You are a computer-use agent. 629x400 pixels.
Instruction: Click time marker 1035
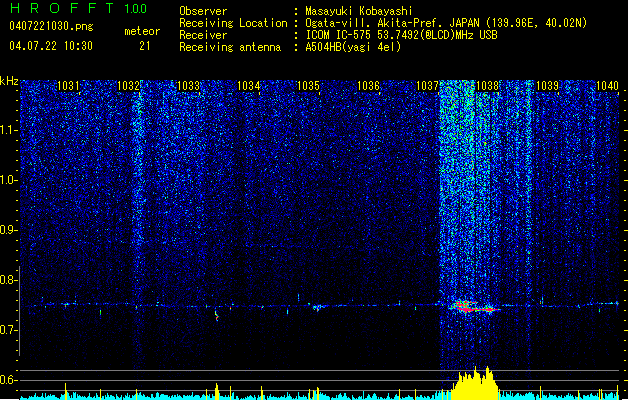coord(308,86)
